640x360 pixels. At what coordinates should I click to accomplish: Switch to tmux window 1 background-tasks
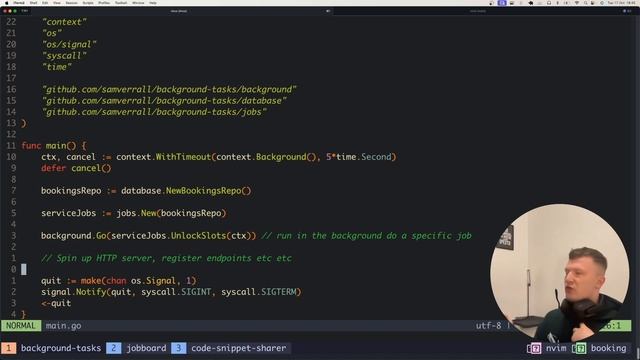(51, 348)
